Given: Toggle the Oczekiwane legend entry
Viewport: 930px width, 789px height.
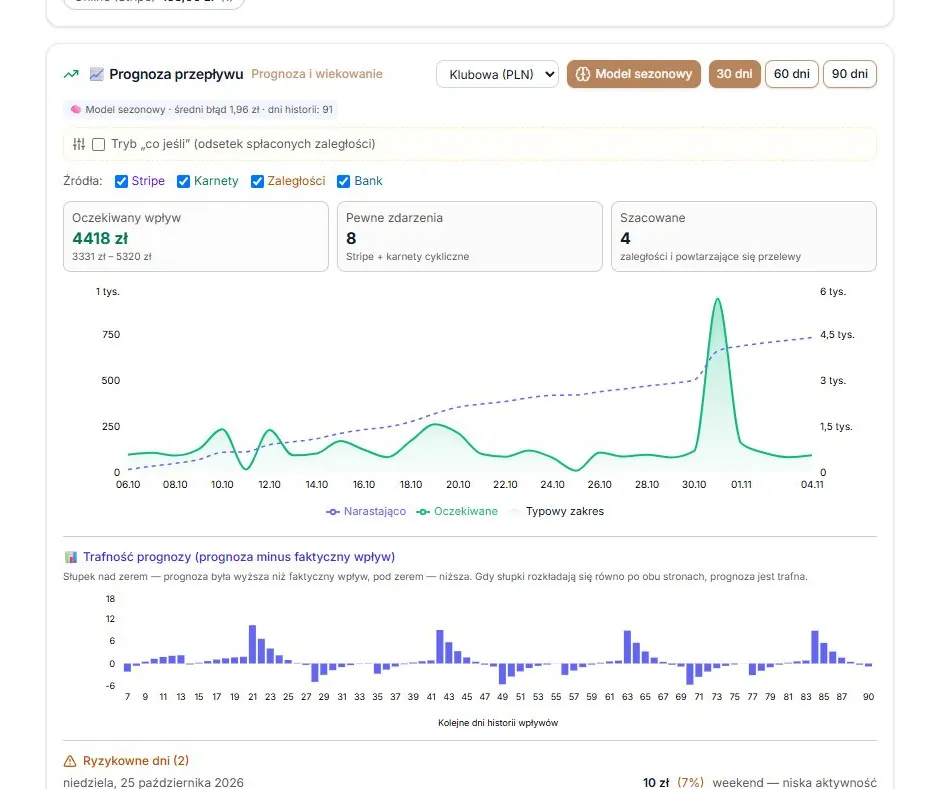Looking at the screenshot, I should point(457,511).
